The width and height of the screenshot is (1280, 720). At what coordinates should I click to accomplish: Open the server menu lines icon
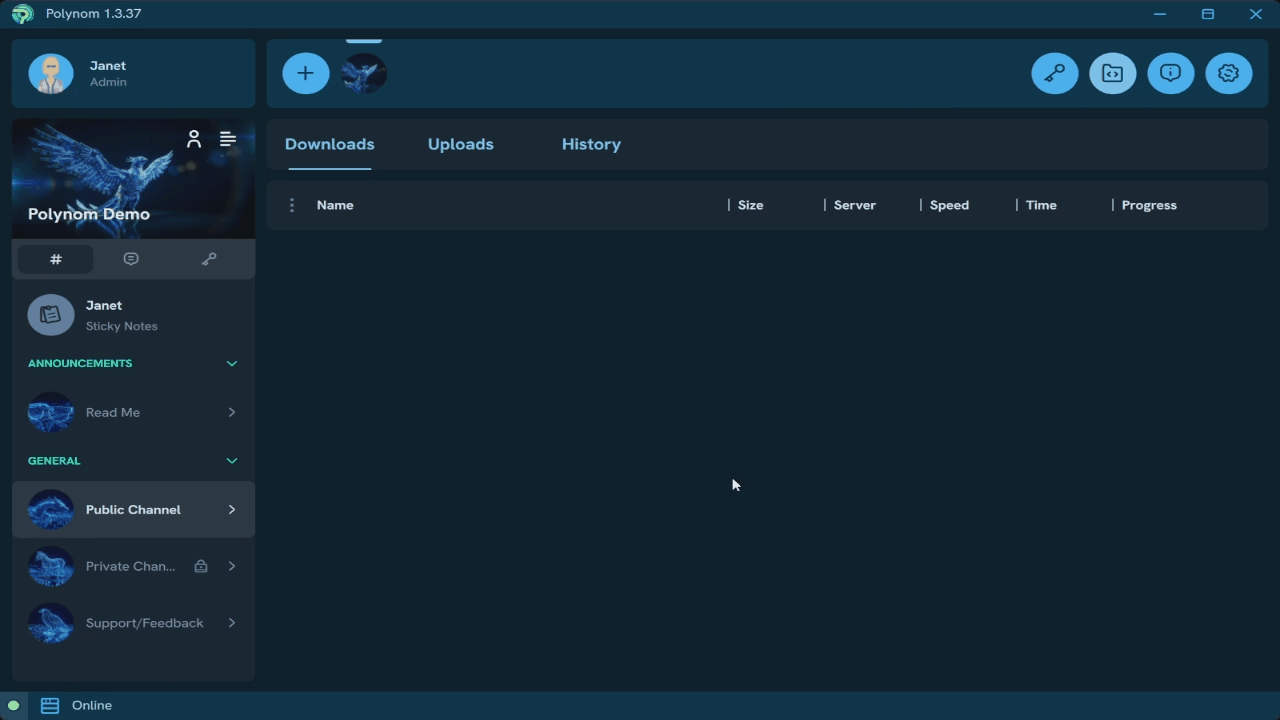point(228,139)
